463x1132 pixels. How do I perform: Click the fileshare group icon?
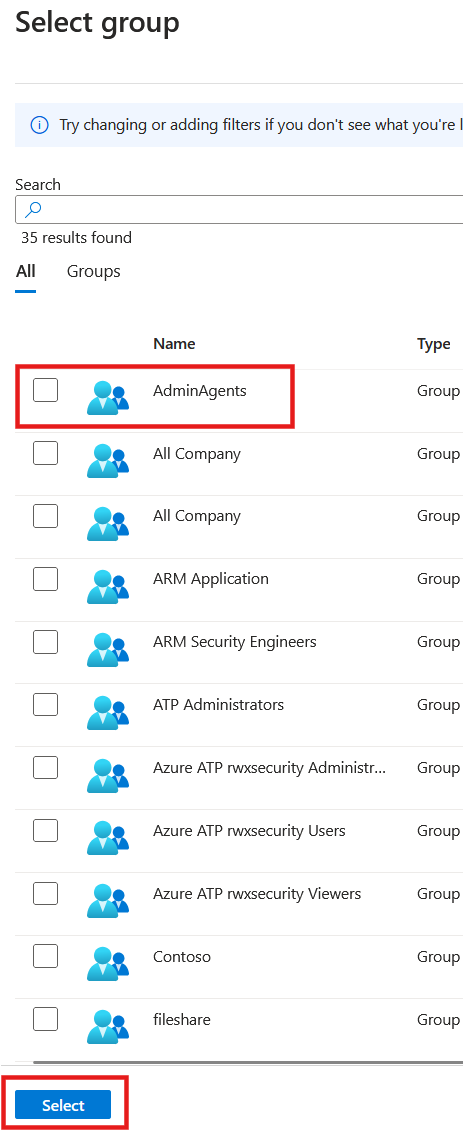tap(108, 1026)
